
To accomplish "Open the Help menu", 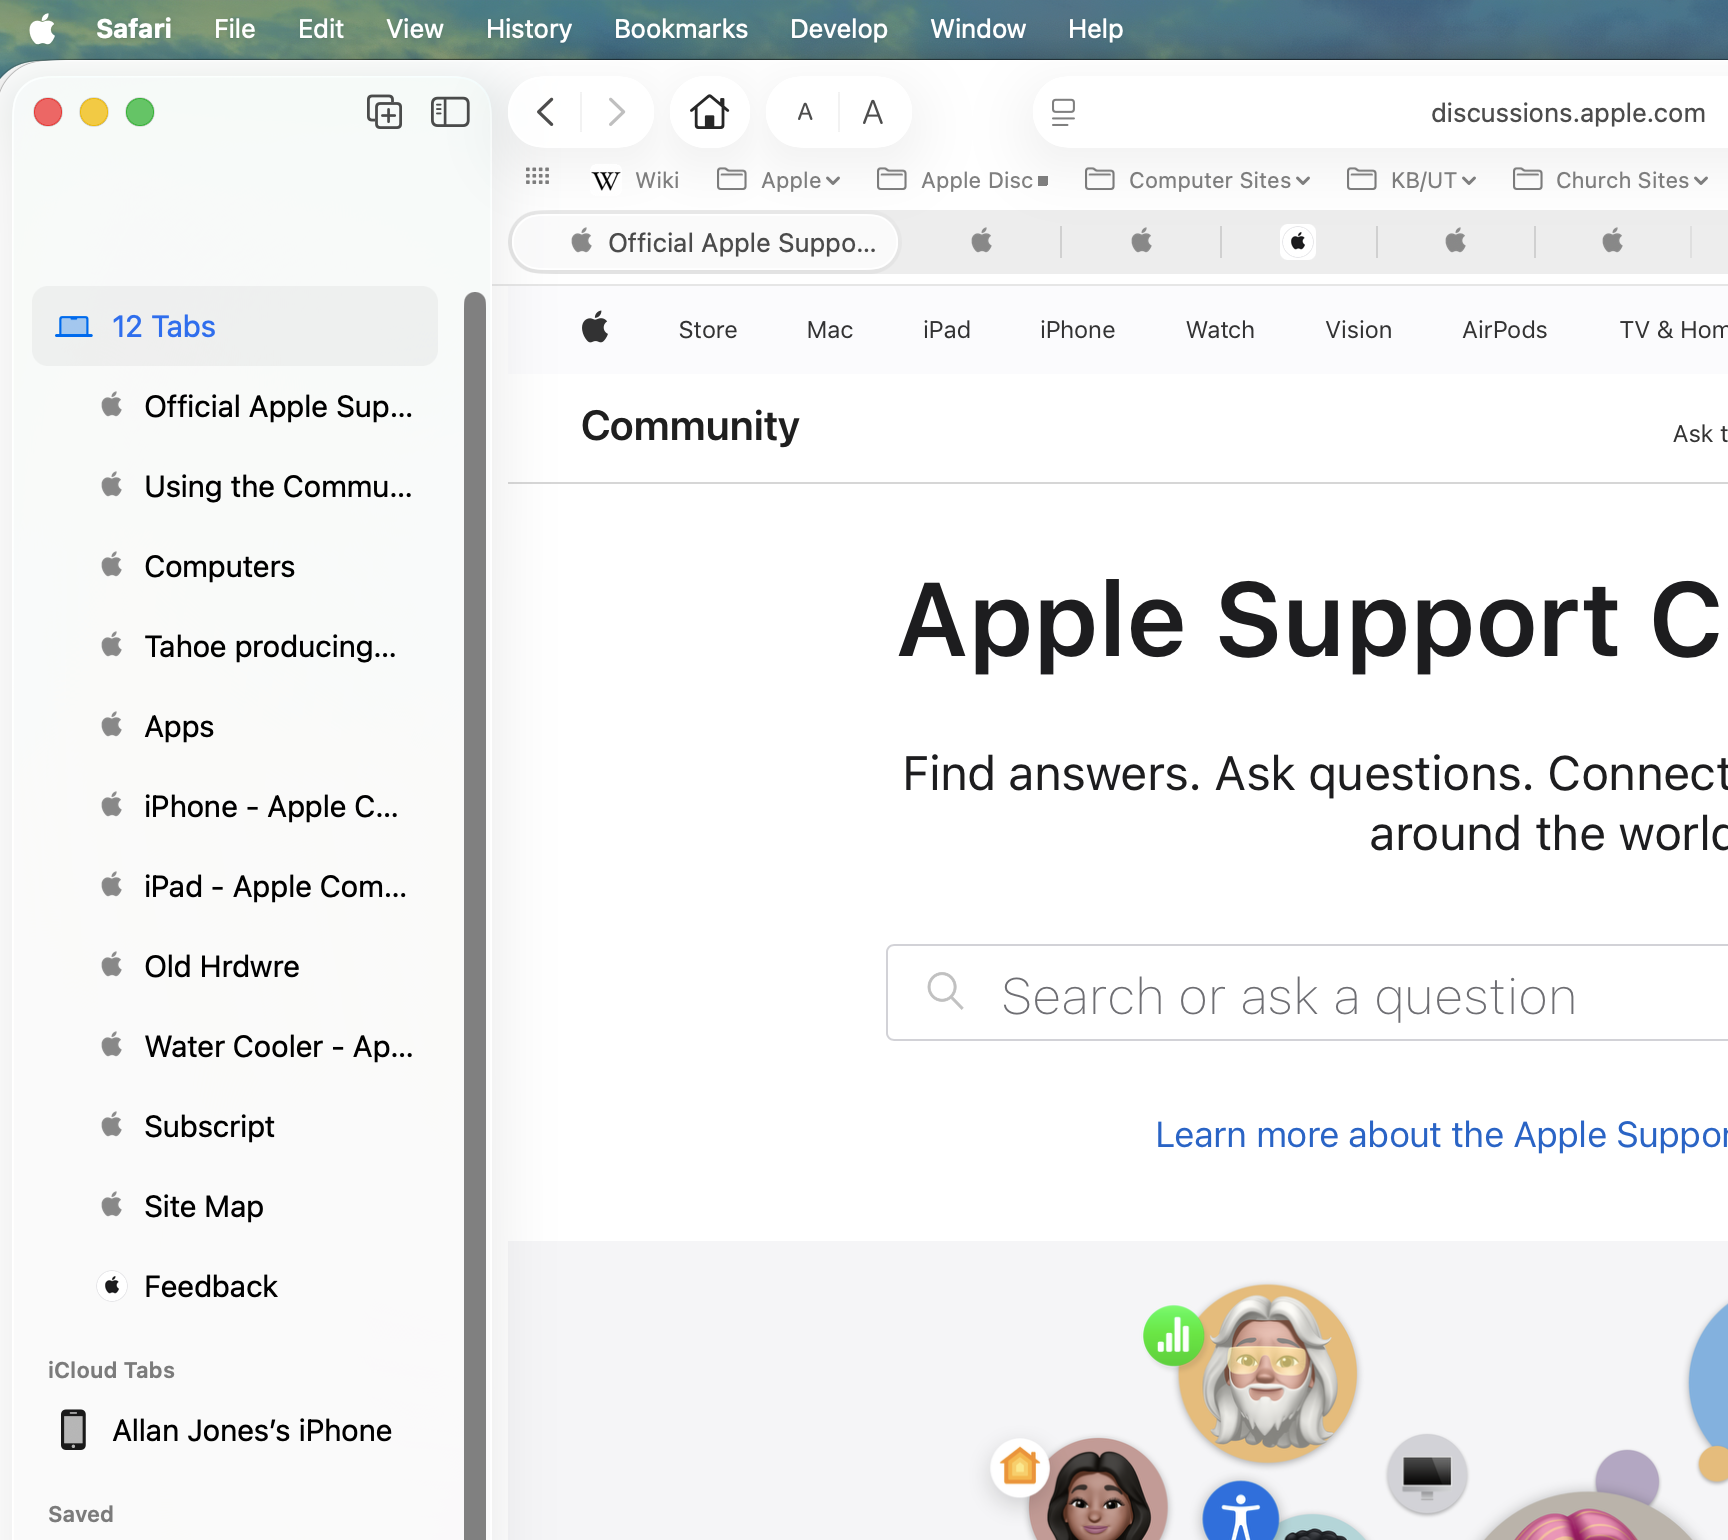I will (x=1096, y=29).
